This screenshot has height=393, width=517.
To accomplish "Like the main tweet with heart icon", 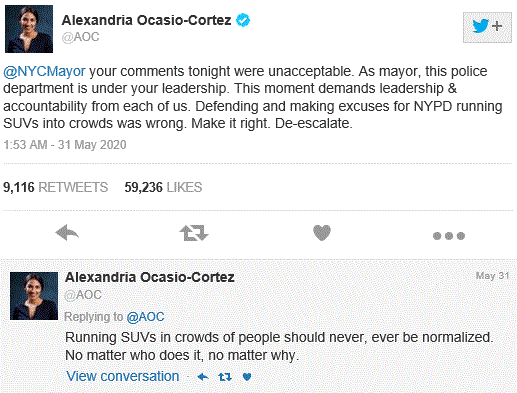I will [x=322, y=233].
